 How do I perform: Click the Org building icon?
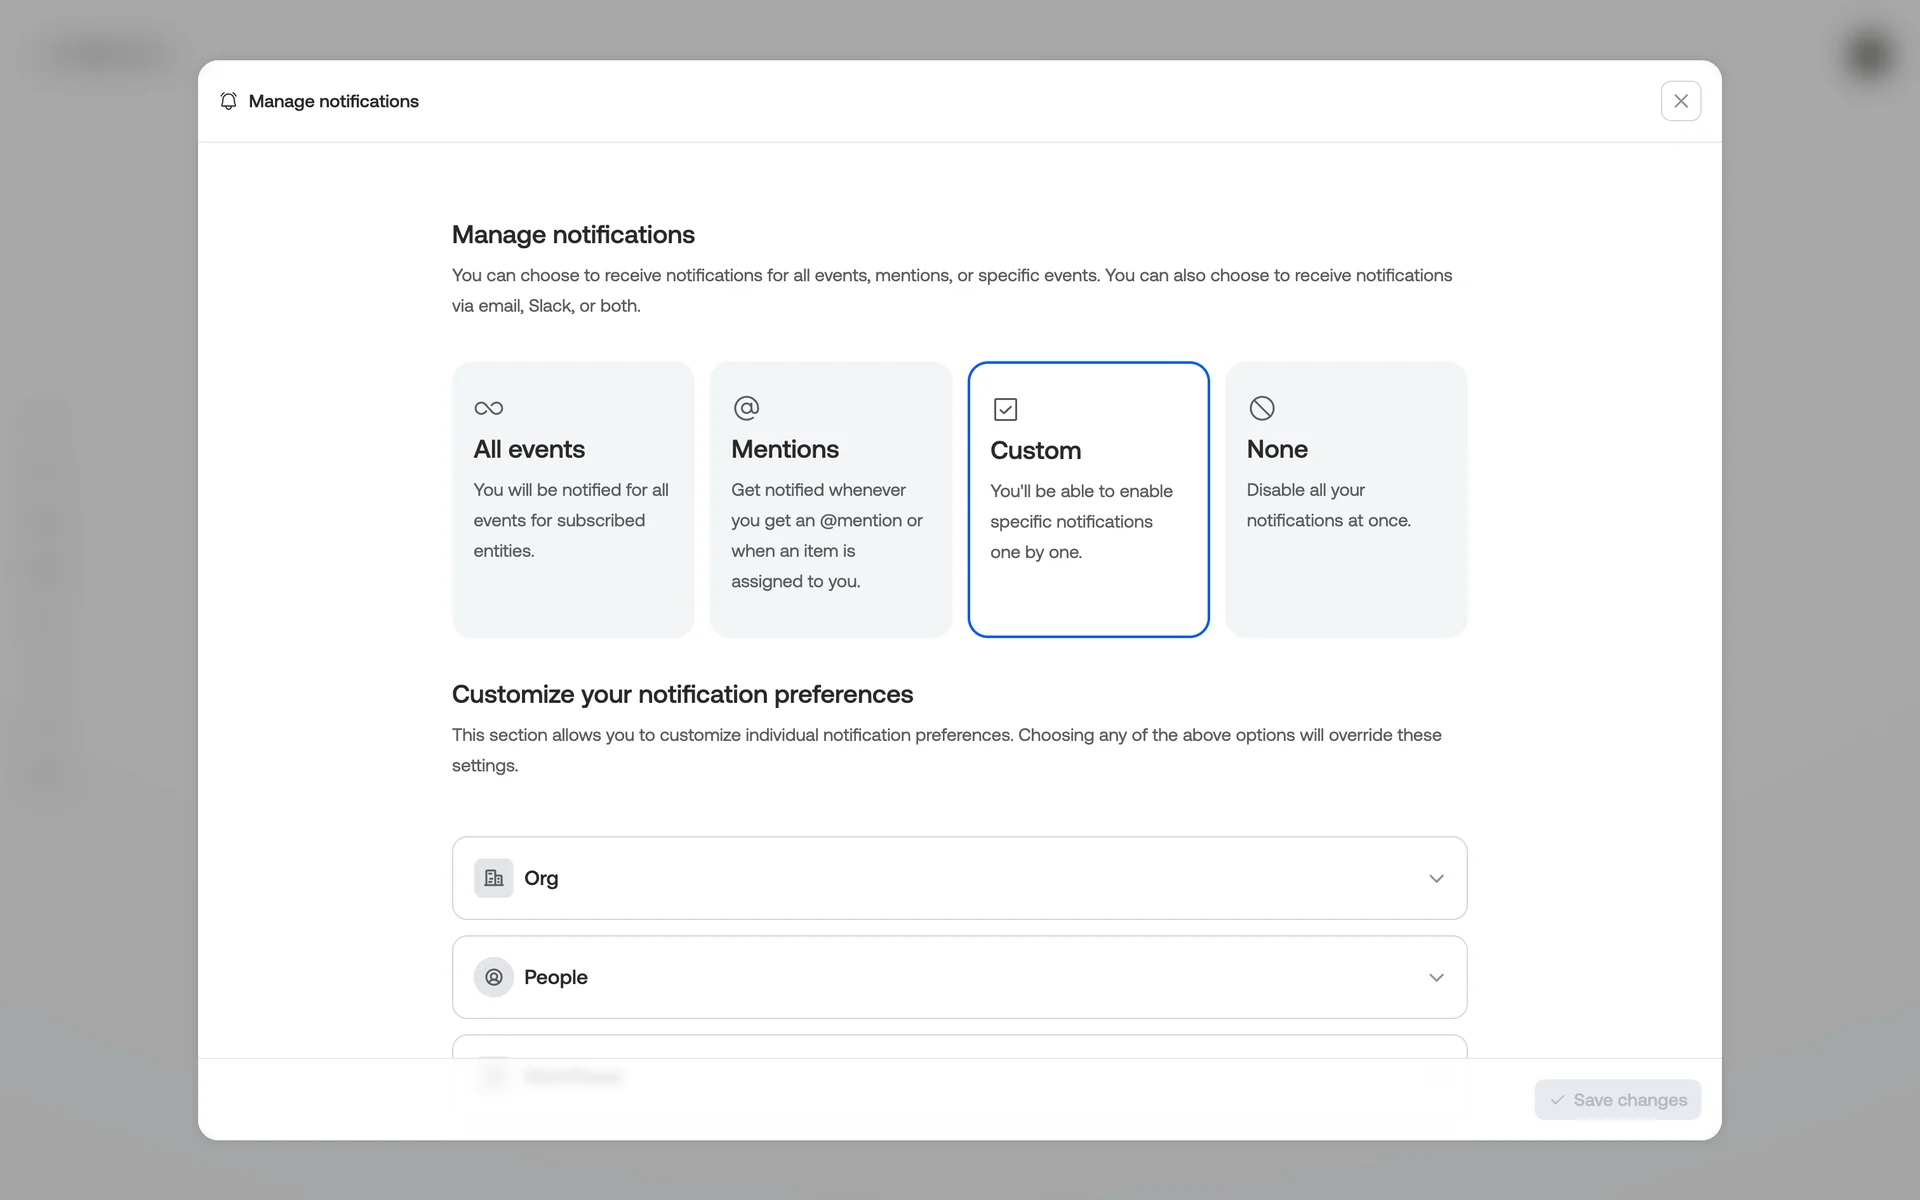click(x=493, y=878)
